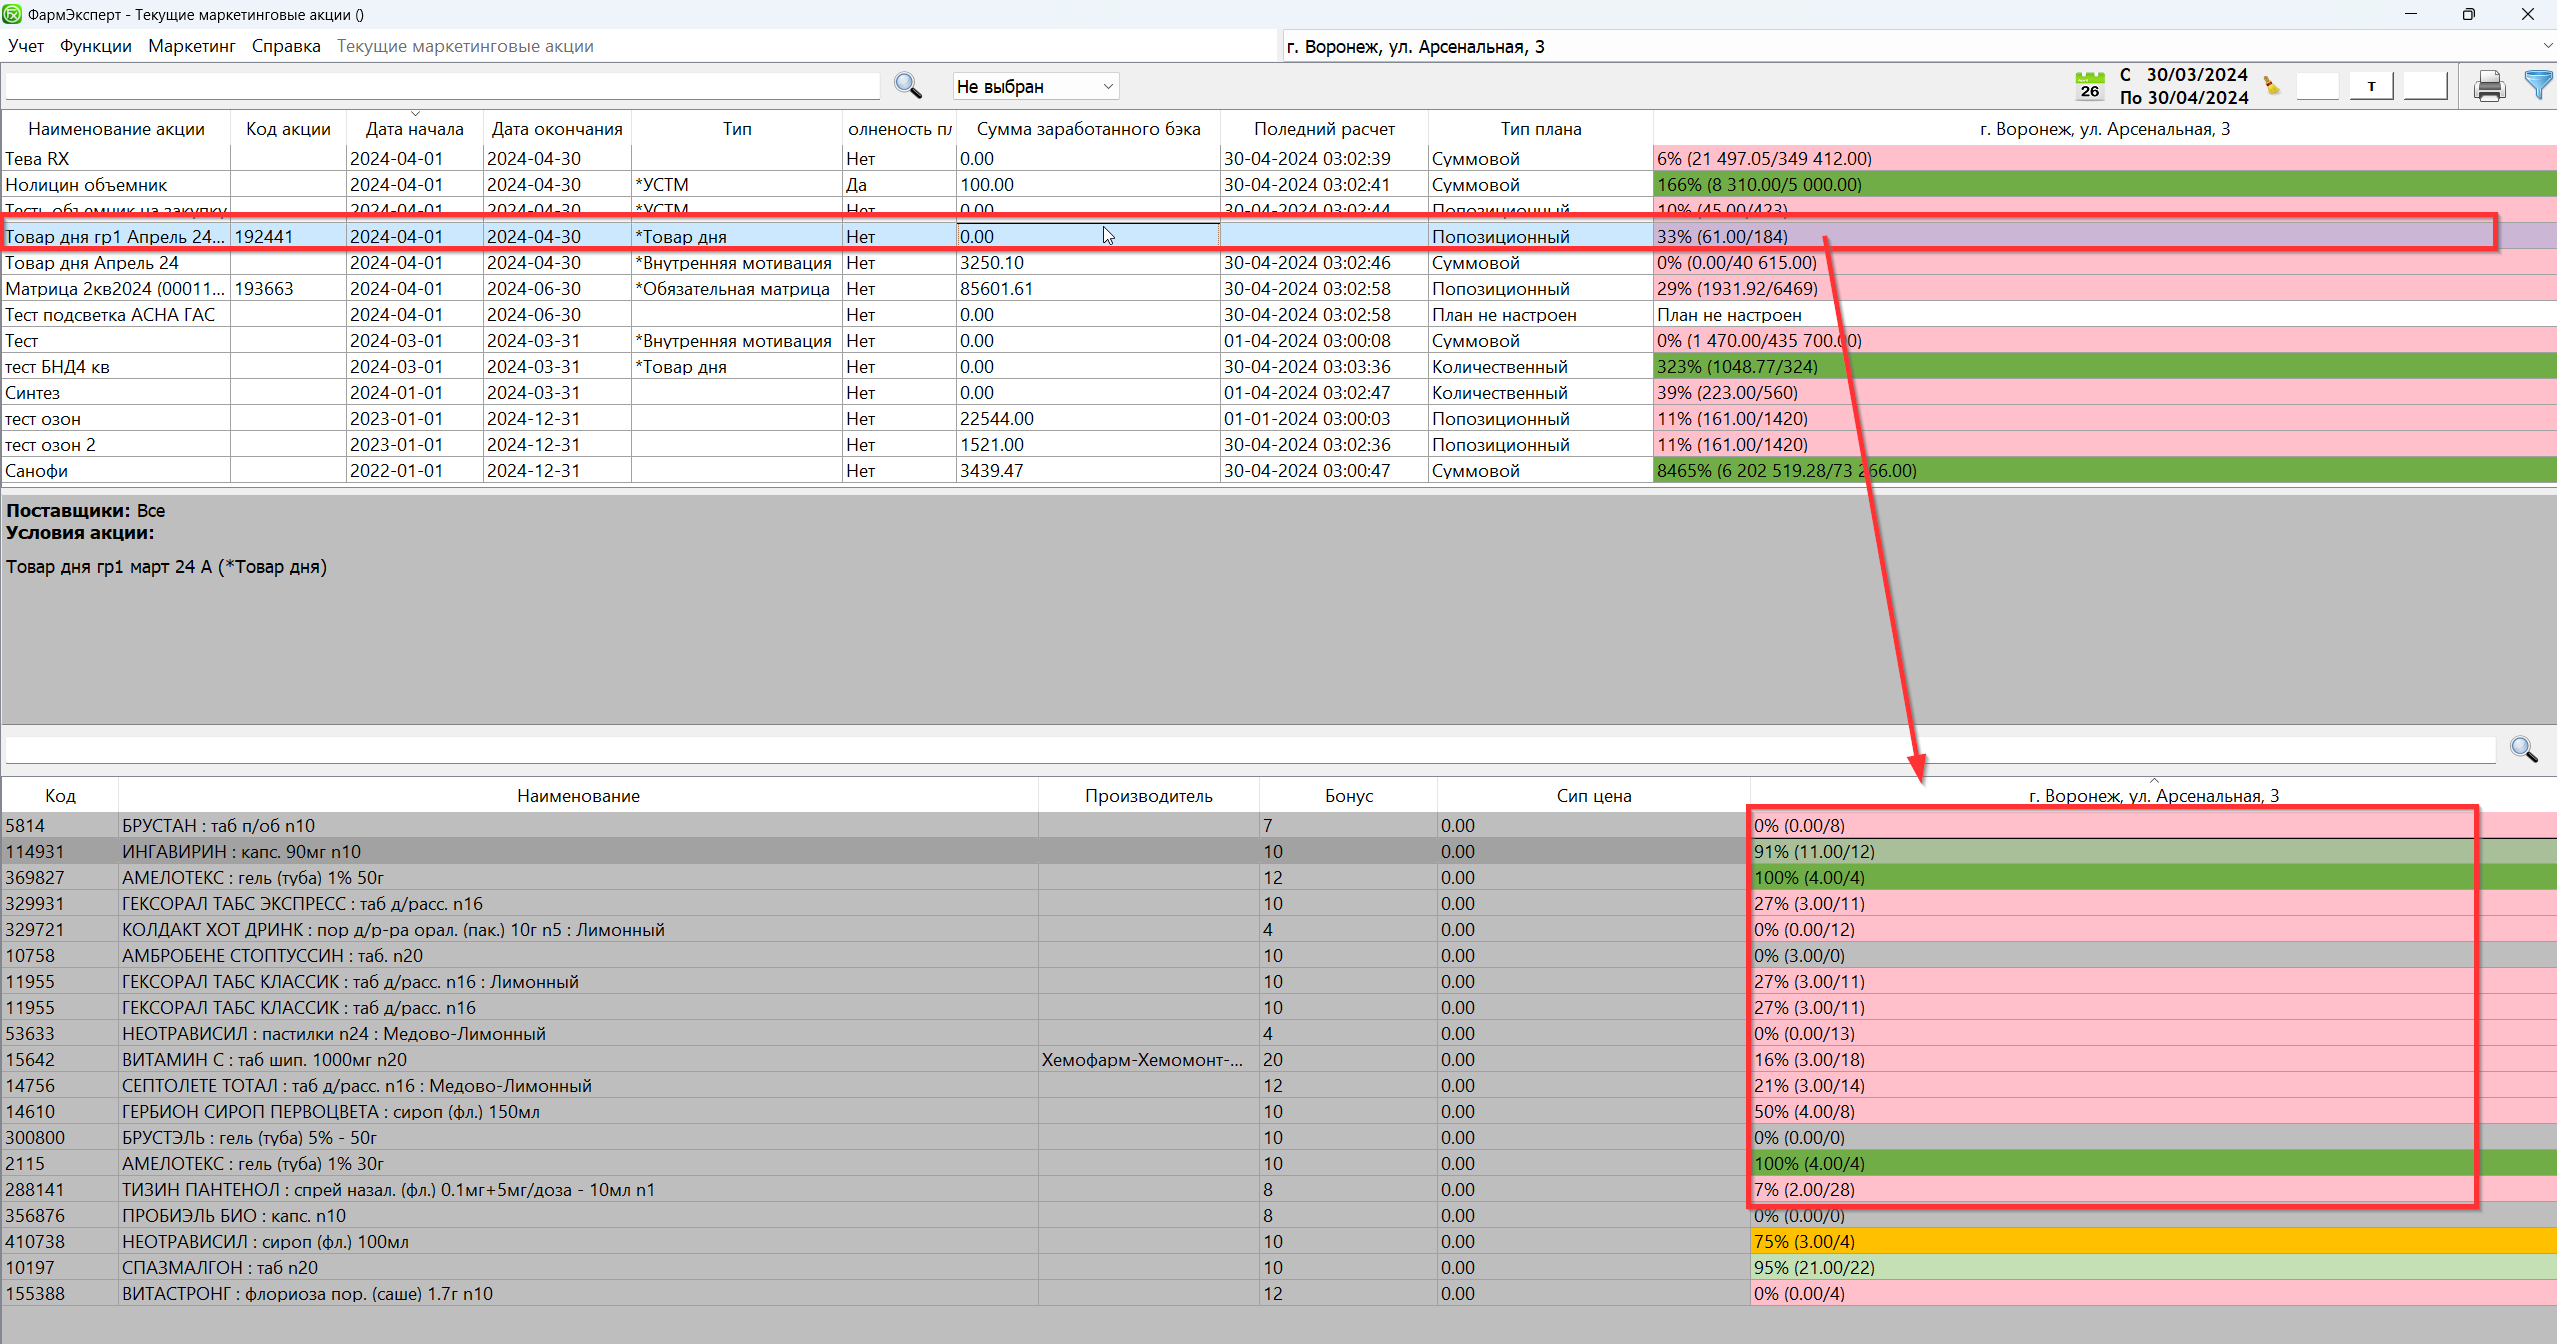Open the Маркетинг menu
The image size is (2557, 1344).
click(191, 46)
